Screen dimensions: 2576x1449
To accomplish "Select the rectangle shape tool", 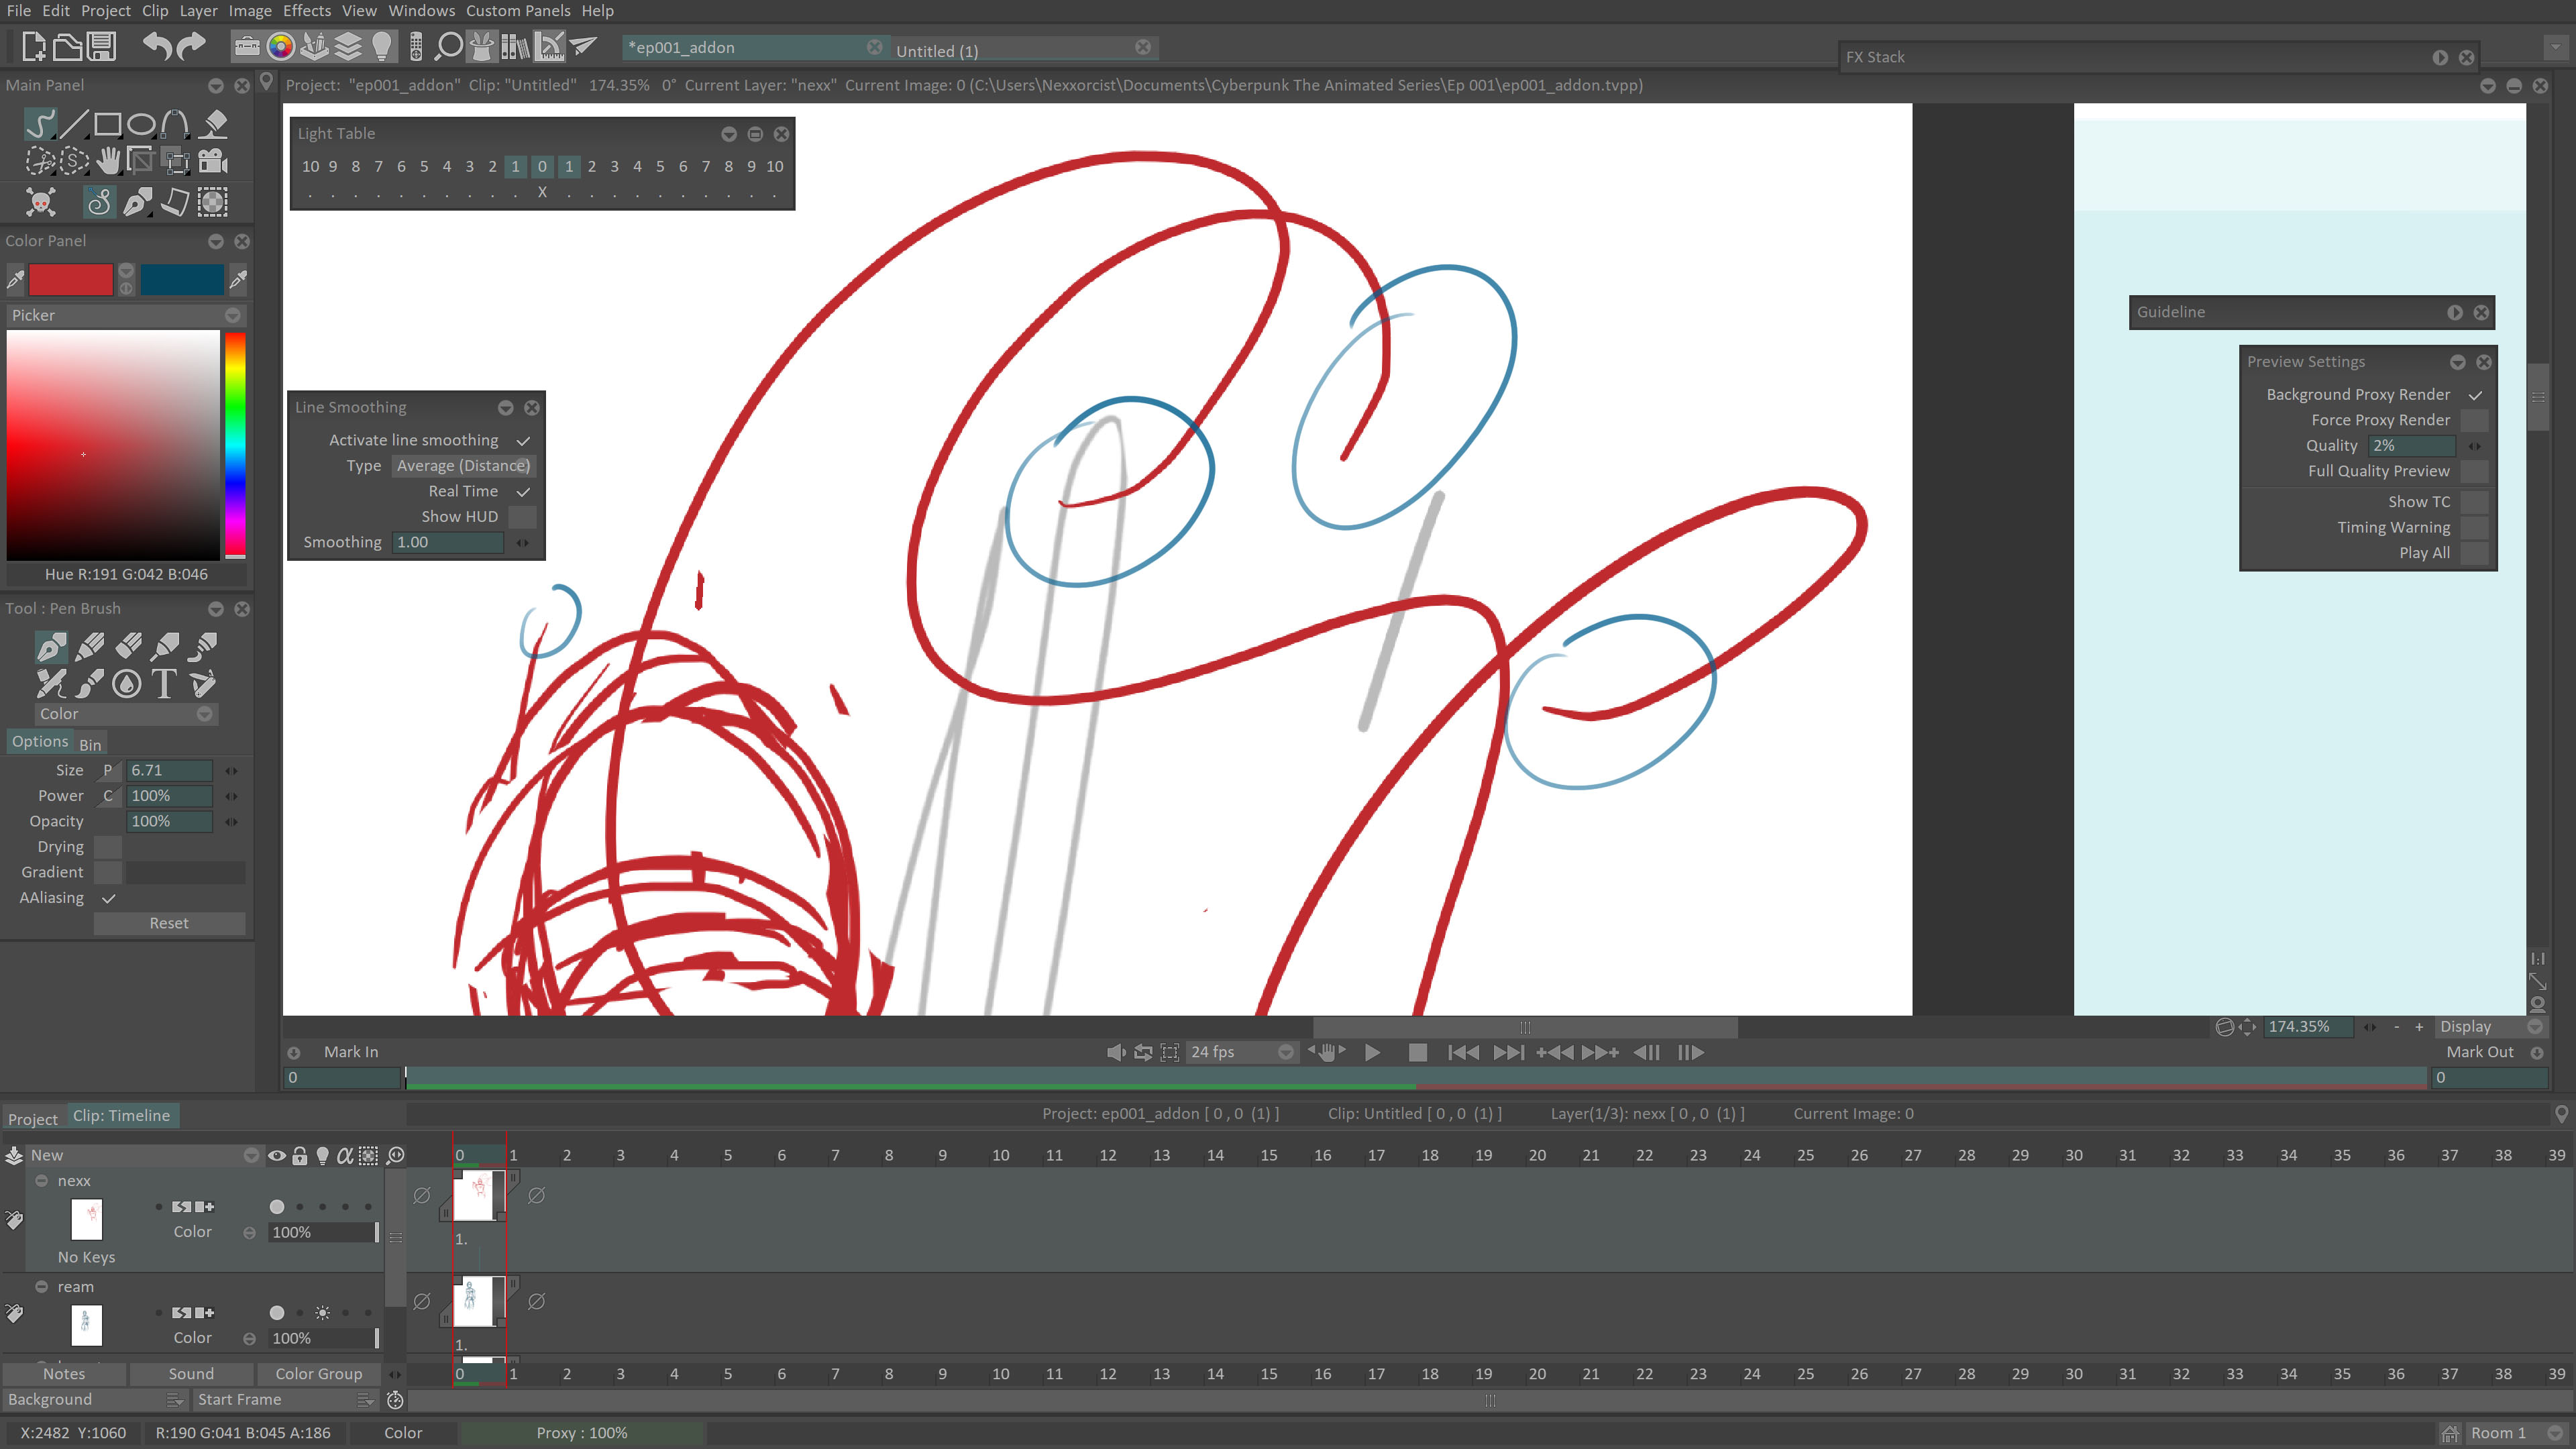I will [x=107, y=124].
